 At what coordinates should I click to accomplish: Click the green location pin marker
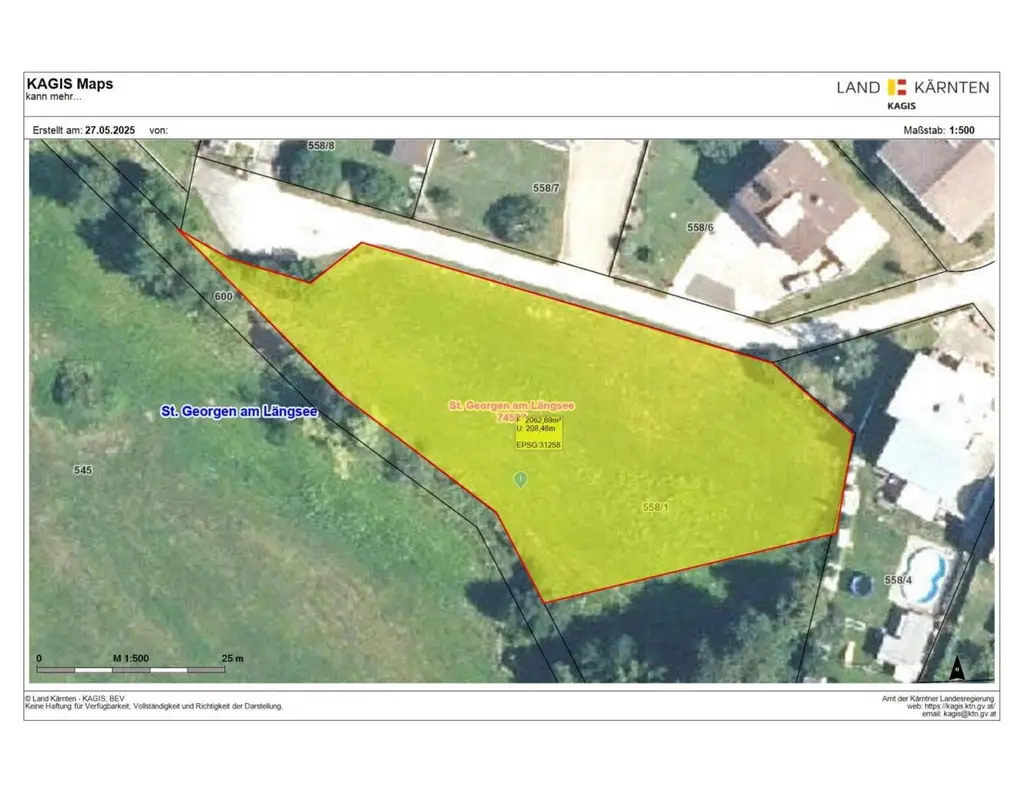pyautogui.click(x=520, y=480)
